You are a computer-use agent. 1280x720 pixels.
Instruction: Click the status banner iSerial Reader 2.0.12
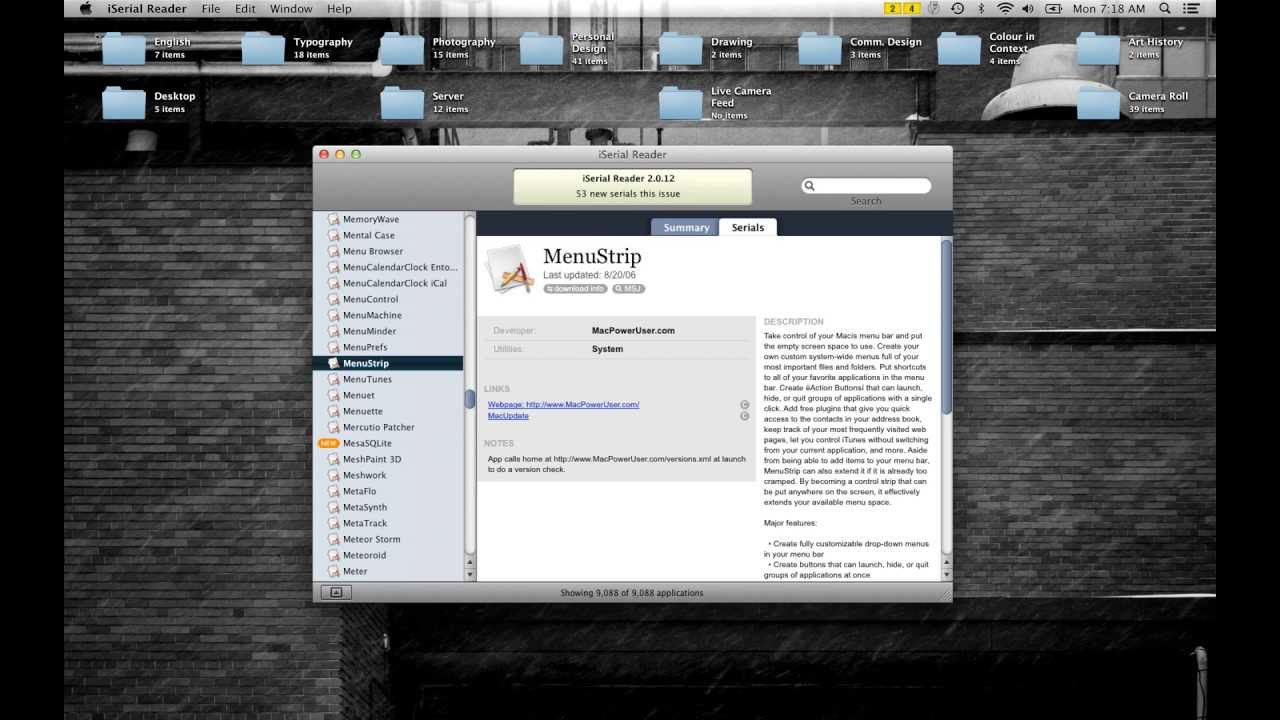click(632, 186)
